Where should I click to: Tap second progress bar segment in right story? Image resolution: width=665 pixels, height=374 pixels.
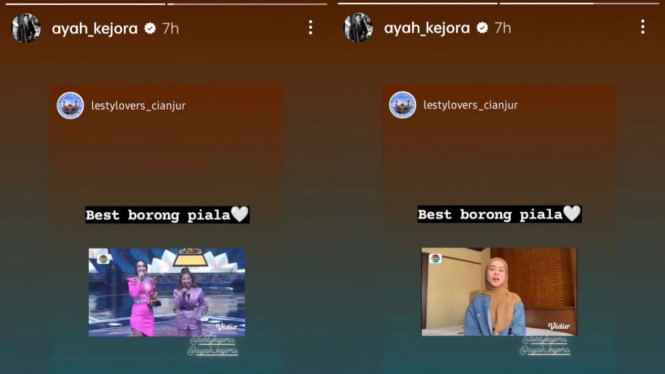click(579, 3)
